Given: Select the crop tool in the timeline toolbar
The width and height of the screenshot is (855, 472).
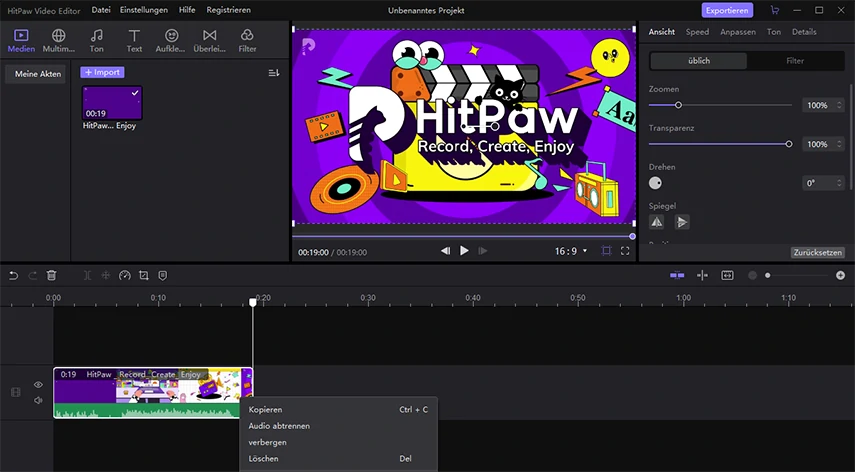Looking at the screenshot, I should 143,276.
